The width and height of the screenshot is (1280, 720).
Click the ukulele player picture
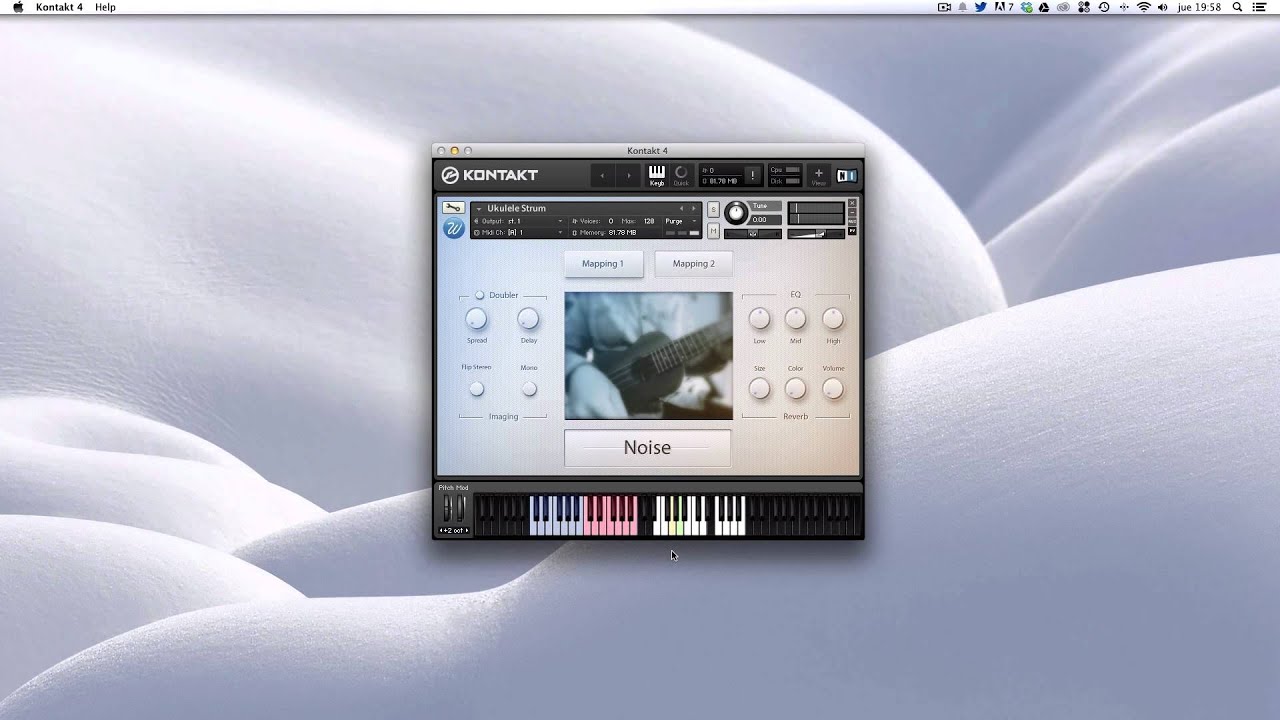[648, 356]
